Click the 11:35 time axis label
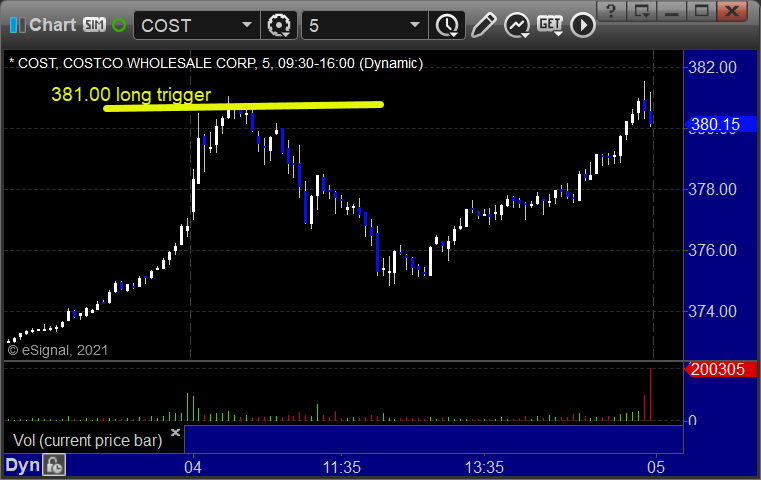761x480 pixels. [342, 467]
